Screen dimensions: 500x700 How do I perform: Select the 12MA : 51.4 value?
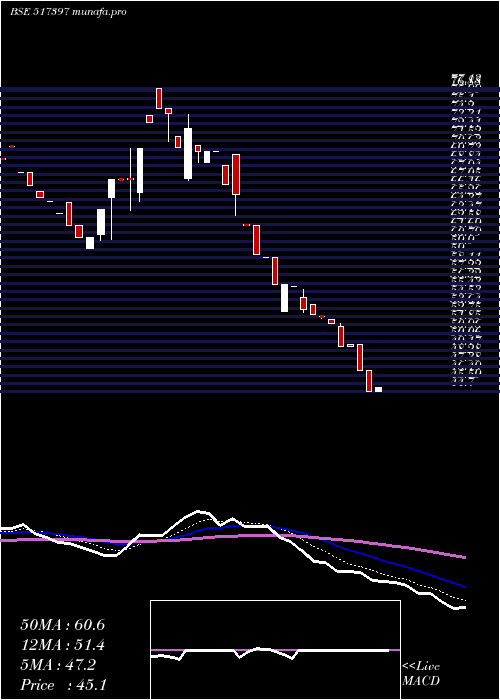(x=63, y=645)
